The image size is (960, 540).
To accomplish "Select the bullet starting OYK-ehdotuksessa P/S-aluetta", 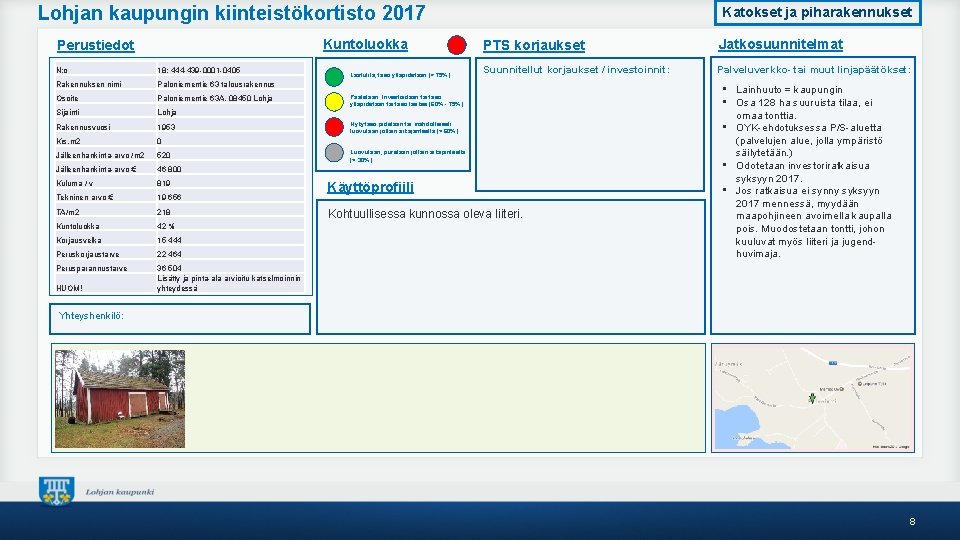I will [x=809, y=140].
